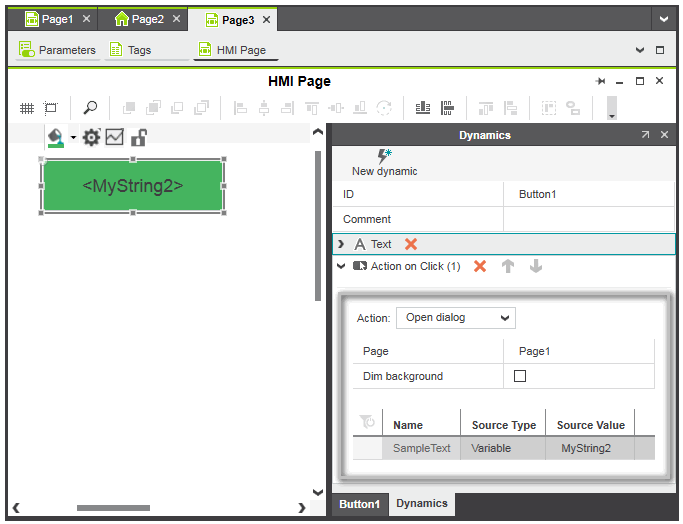Toggle the grid display icon
Viewport: 683px width, 524px height.
26,108
